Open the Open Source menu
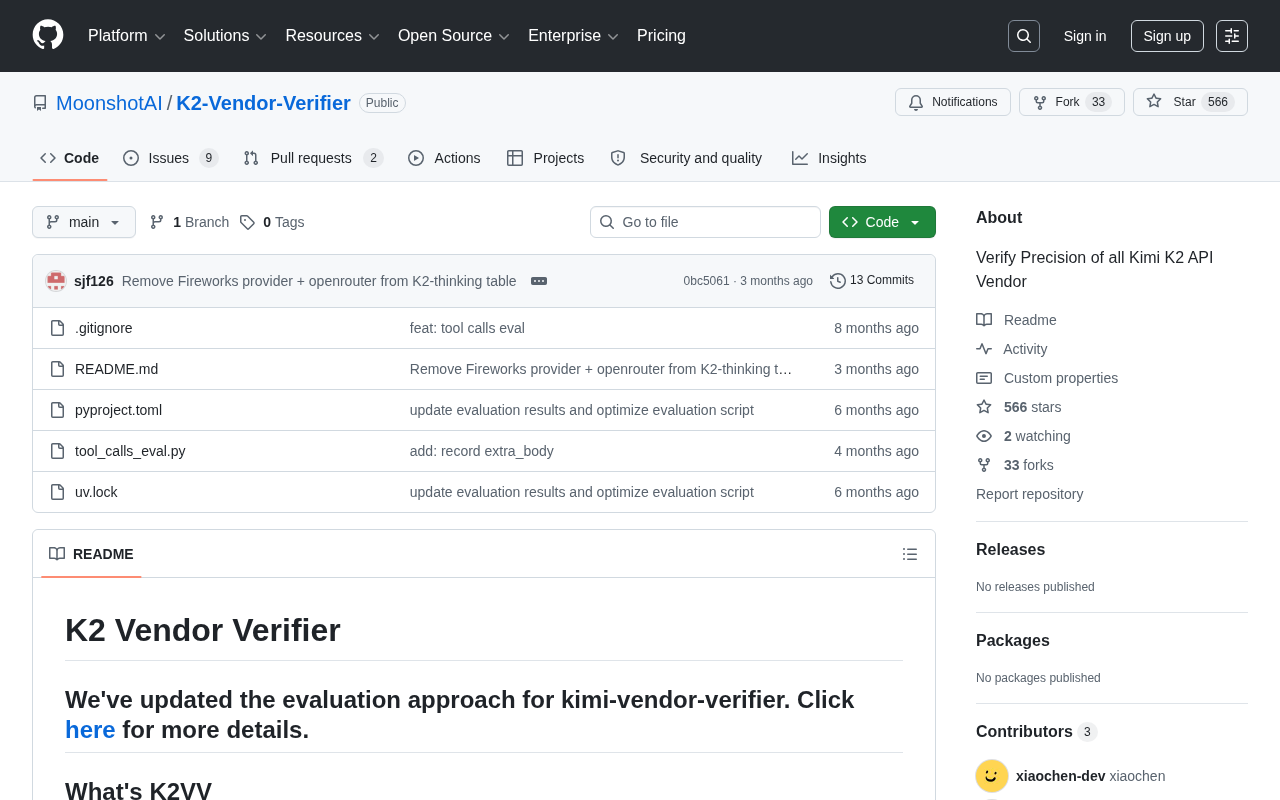 454,36
